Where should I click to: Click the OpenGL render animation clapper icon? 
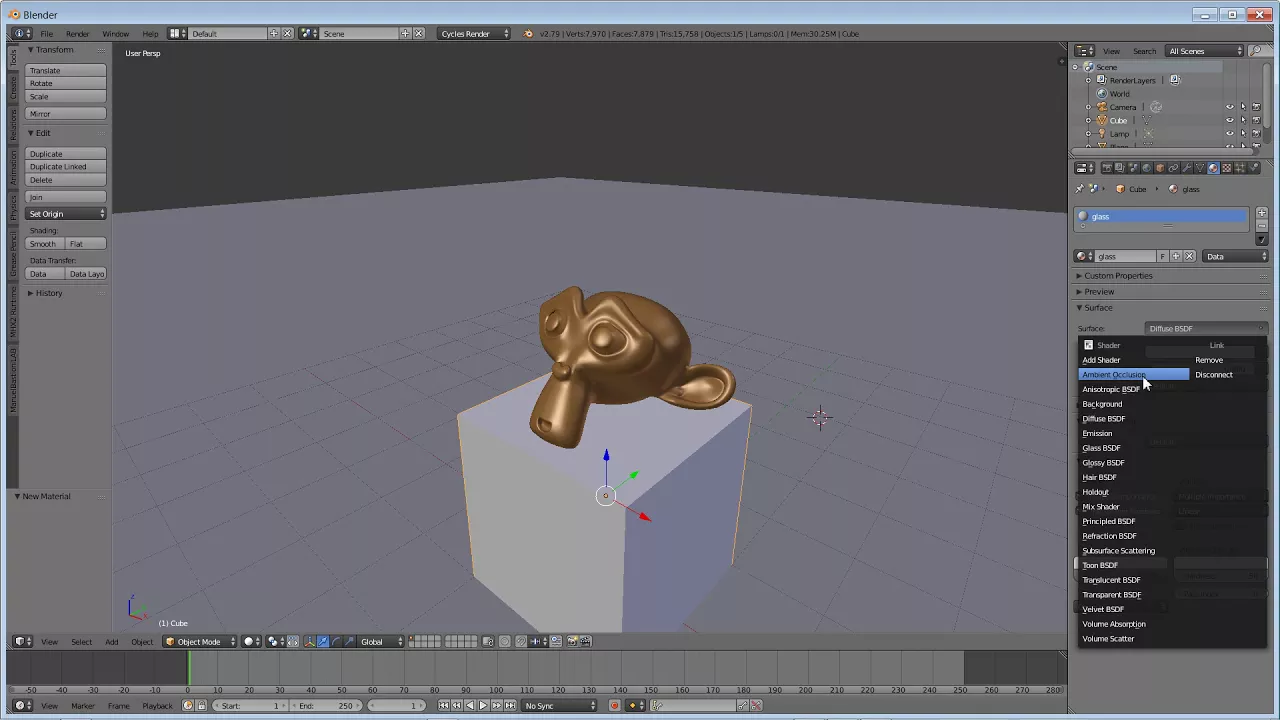[586, 641]
